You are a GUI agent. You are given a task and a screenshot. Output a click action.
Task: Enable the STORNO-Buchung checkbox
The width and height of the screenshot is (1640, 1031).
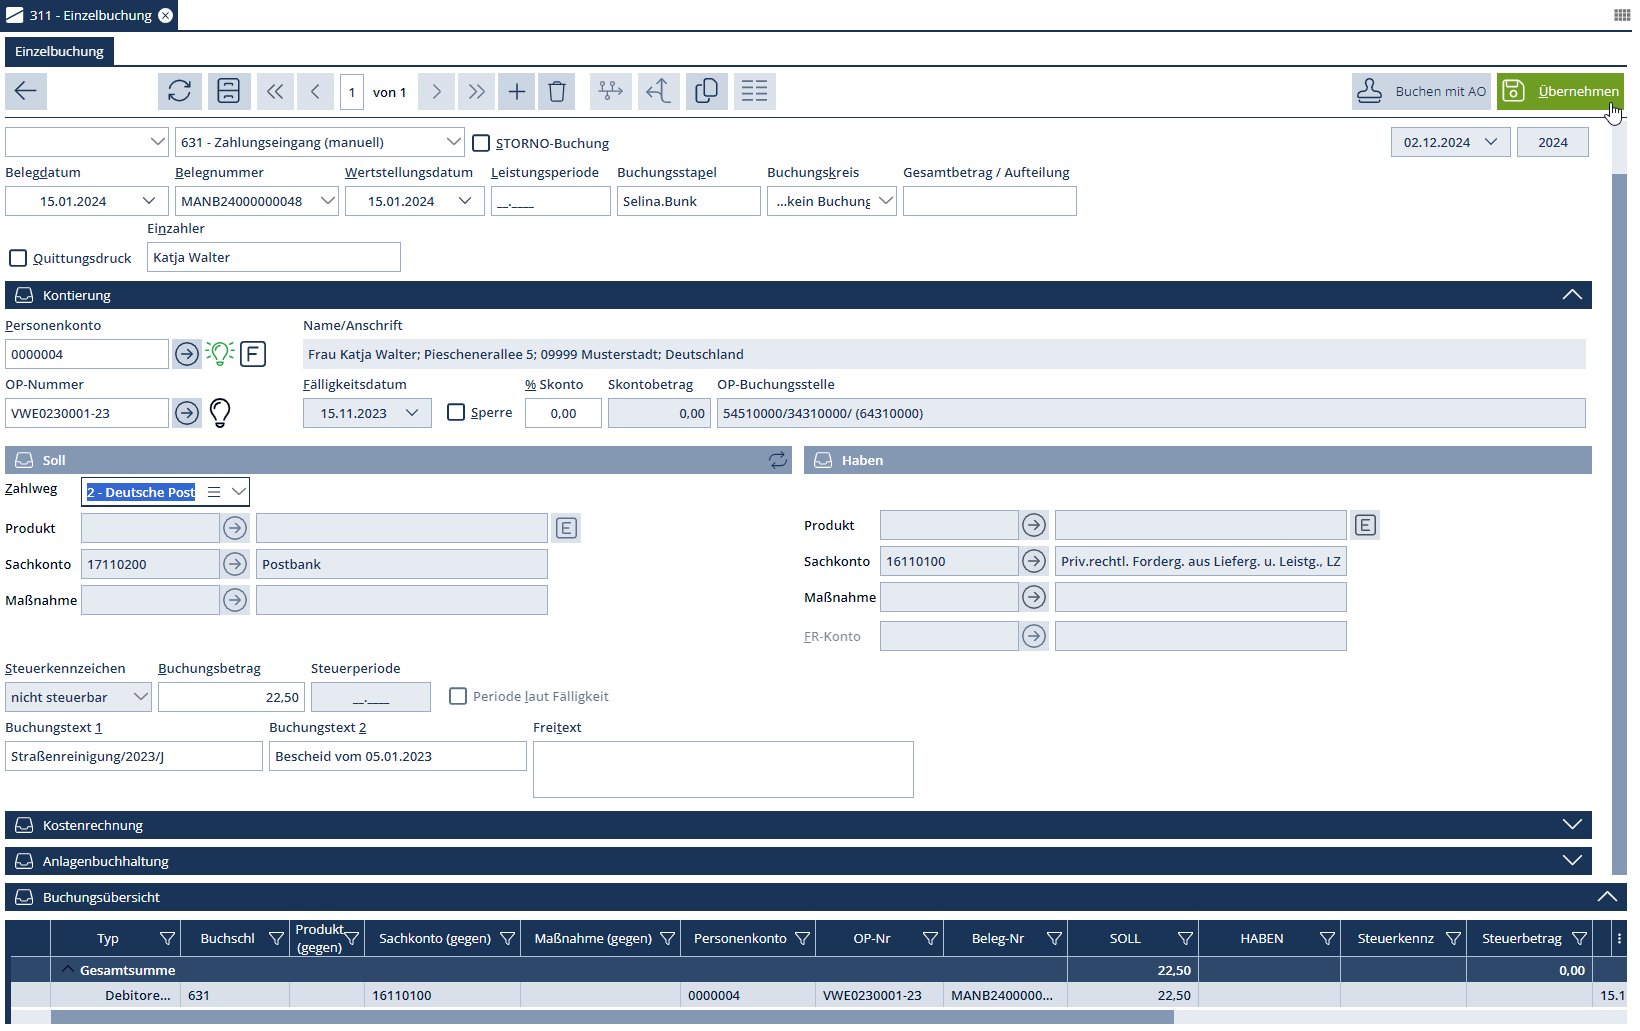pyautogui.click(x=481, y=143)
